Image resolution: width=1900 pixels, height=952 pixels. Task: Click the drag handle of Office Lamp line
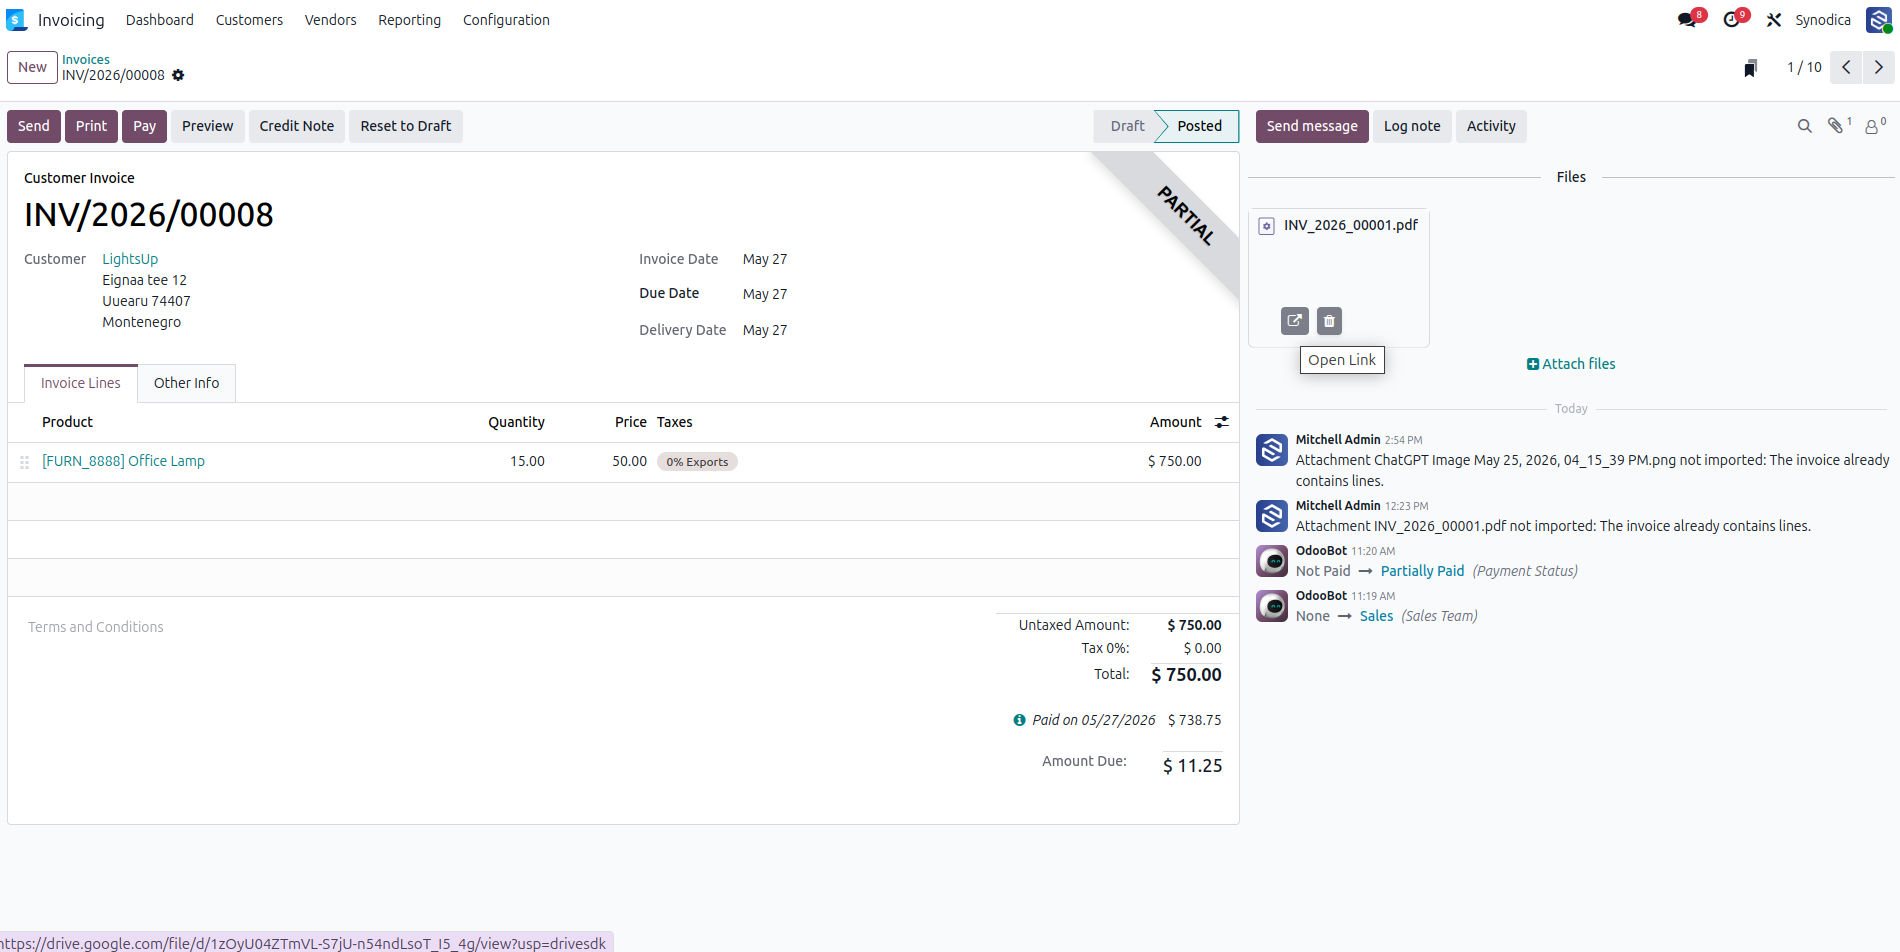[24, 462]
